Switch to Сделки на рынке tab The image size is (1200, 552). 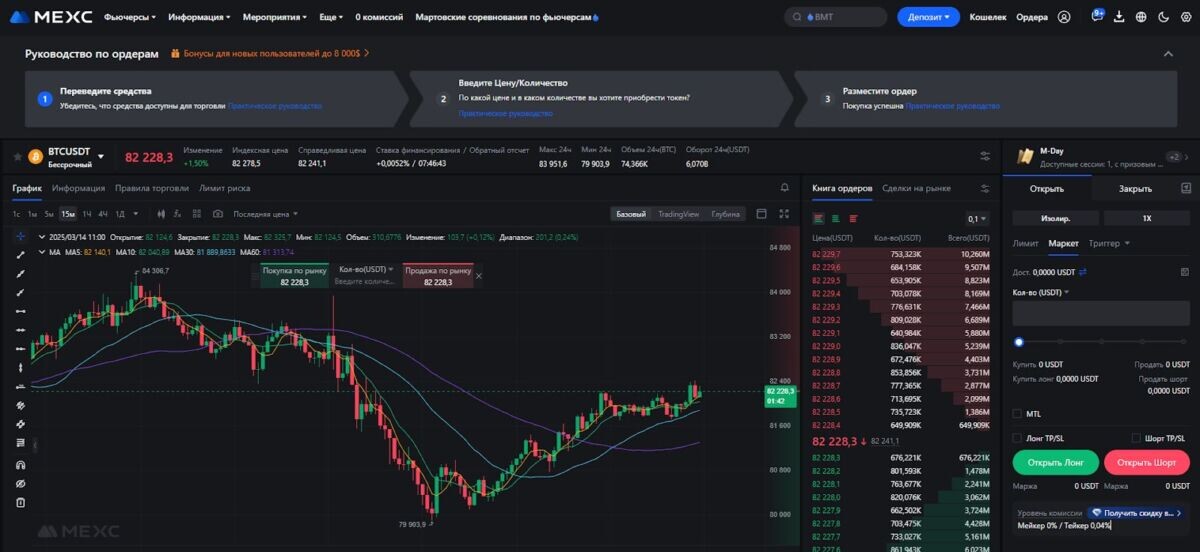[x=916, y=188]
